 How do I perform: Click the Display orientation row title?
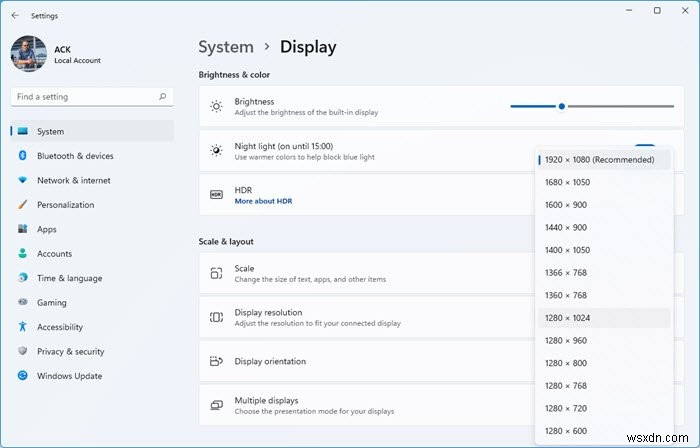(270, 361)
